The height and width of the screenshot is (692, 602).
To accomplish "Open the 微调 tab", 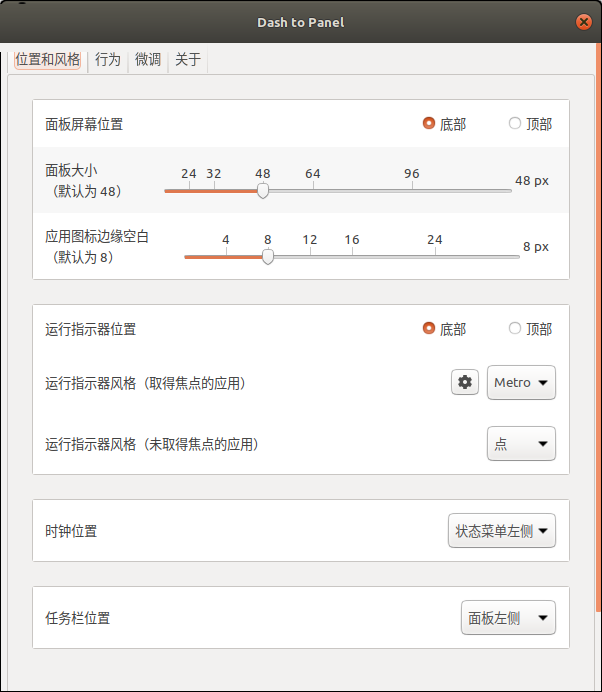I will tap(148, 60).
